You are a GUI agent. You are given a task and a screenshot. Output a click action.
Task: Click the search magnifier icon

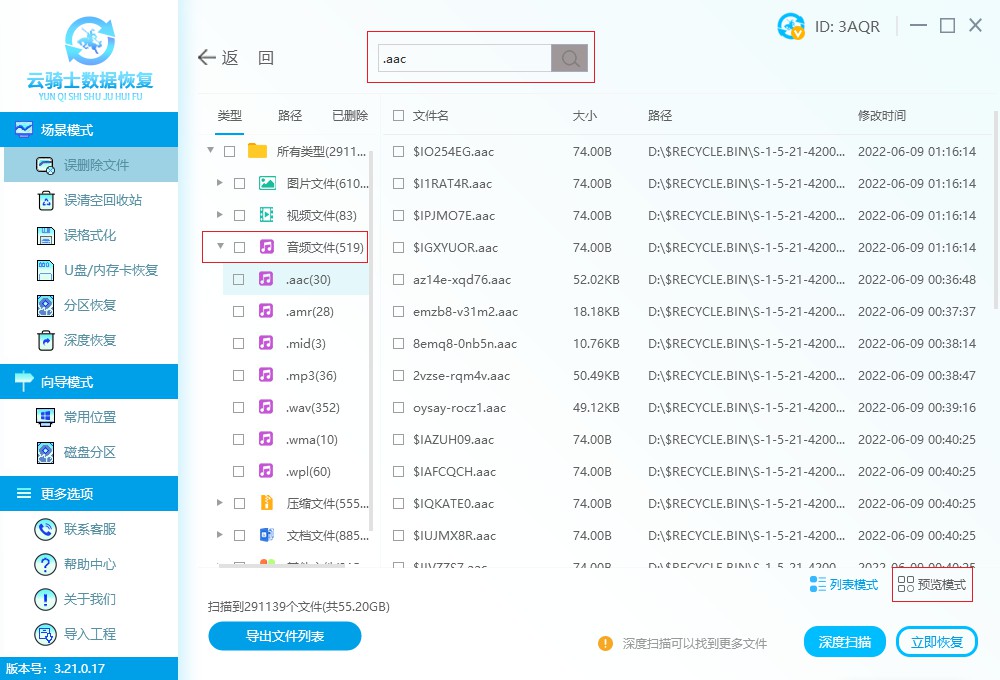pyautogui.click(x=570, y=58)
